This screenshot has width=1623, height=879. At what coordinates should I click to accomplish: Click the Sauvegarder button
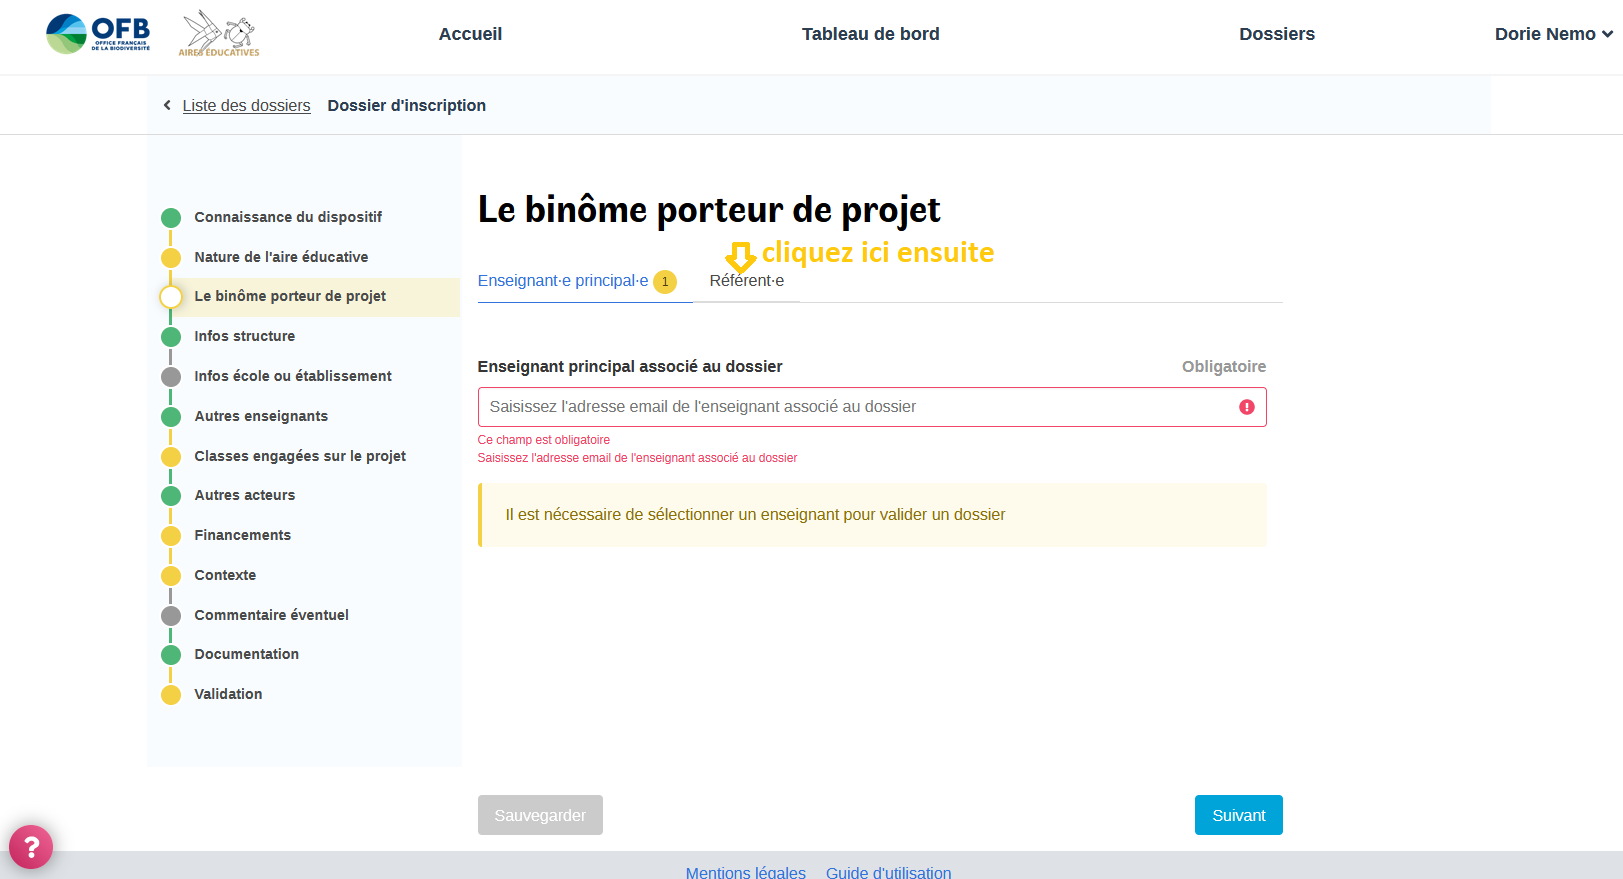point(540,815)
